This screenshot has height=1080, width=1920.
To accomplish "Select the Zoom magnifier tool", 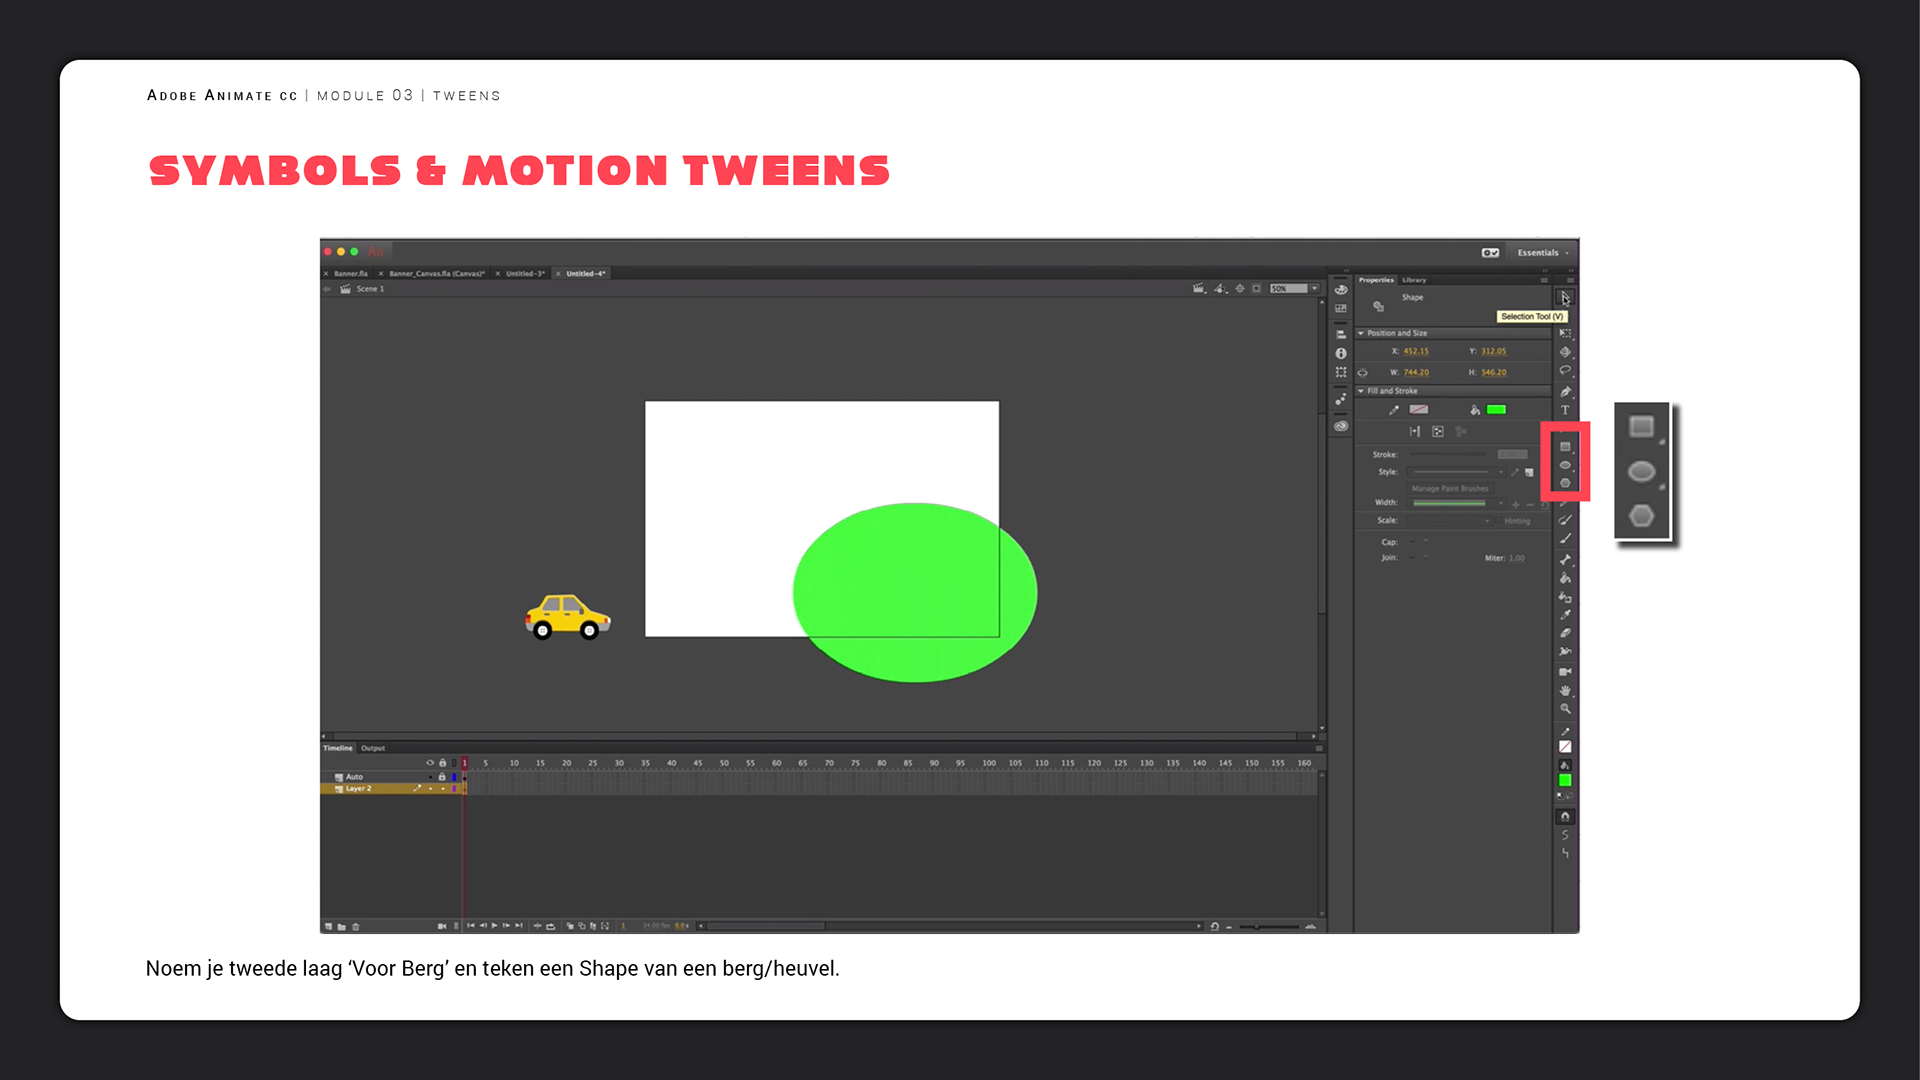I will coord(1565,709).
